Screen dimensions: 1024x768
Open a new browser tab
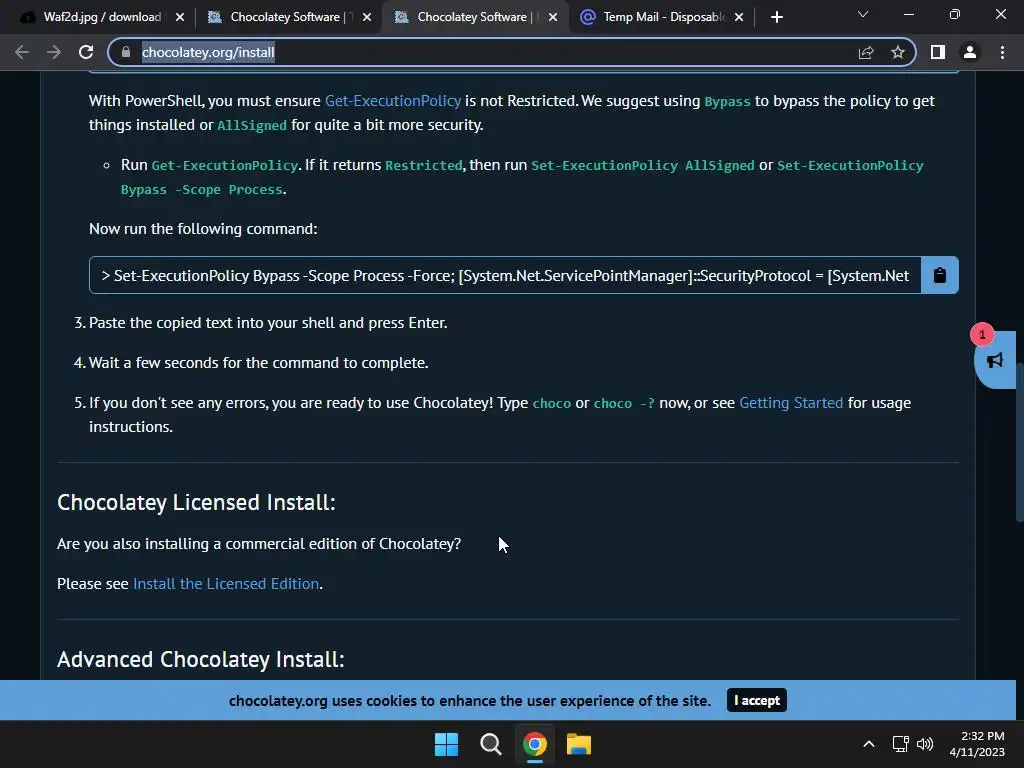pos(776,17)
